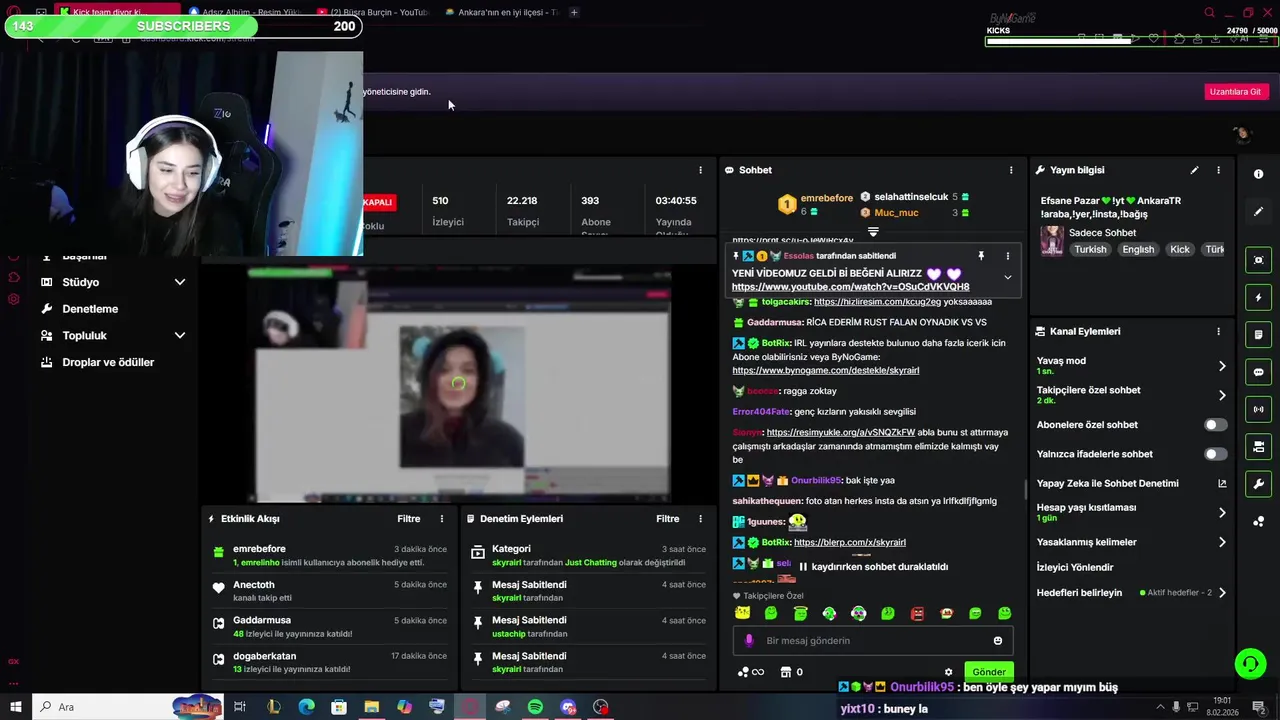The height and width of the screenshot is (720, 1280).
Task: Click the wrench icon in right toolbar
Action: (1258, 484)
